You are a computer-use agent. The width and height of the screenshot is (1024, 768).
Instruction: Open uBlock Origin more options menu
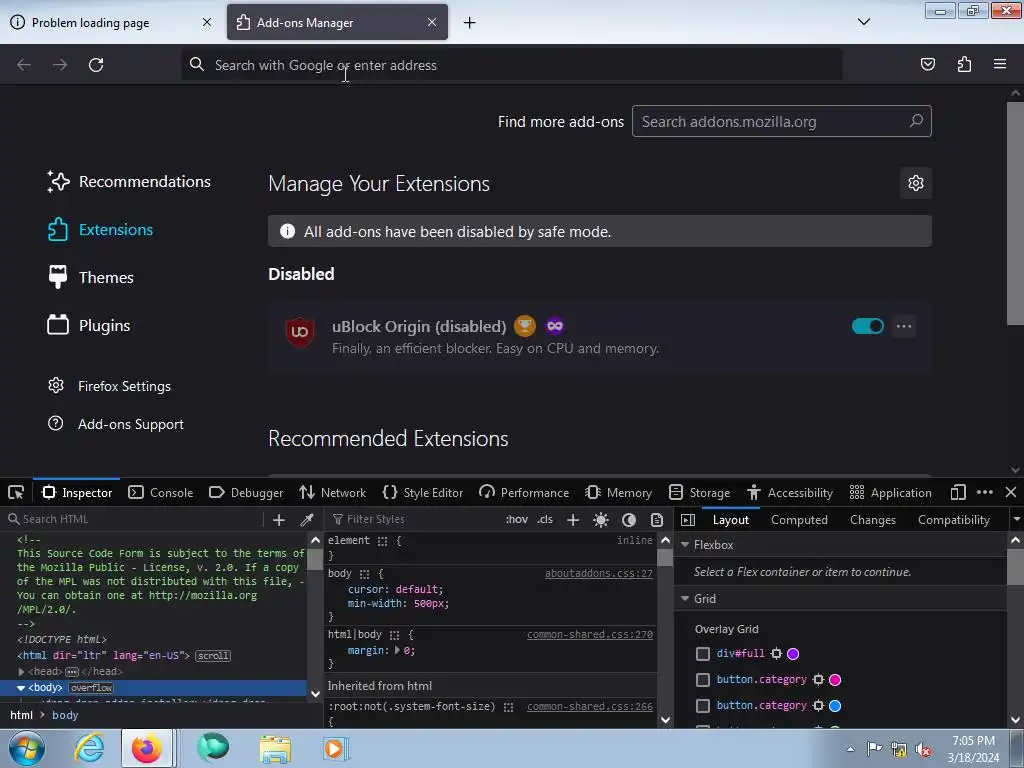(x=904, y=326)
